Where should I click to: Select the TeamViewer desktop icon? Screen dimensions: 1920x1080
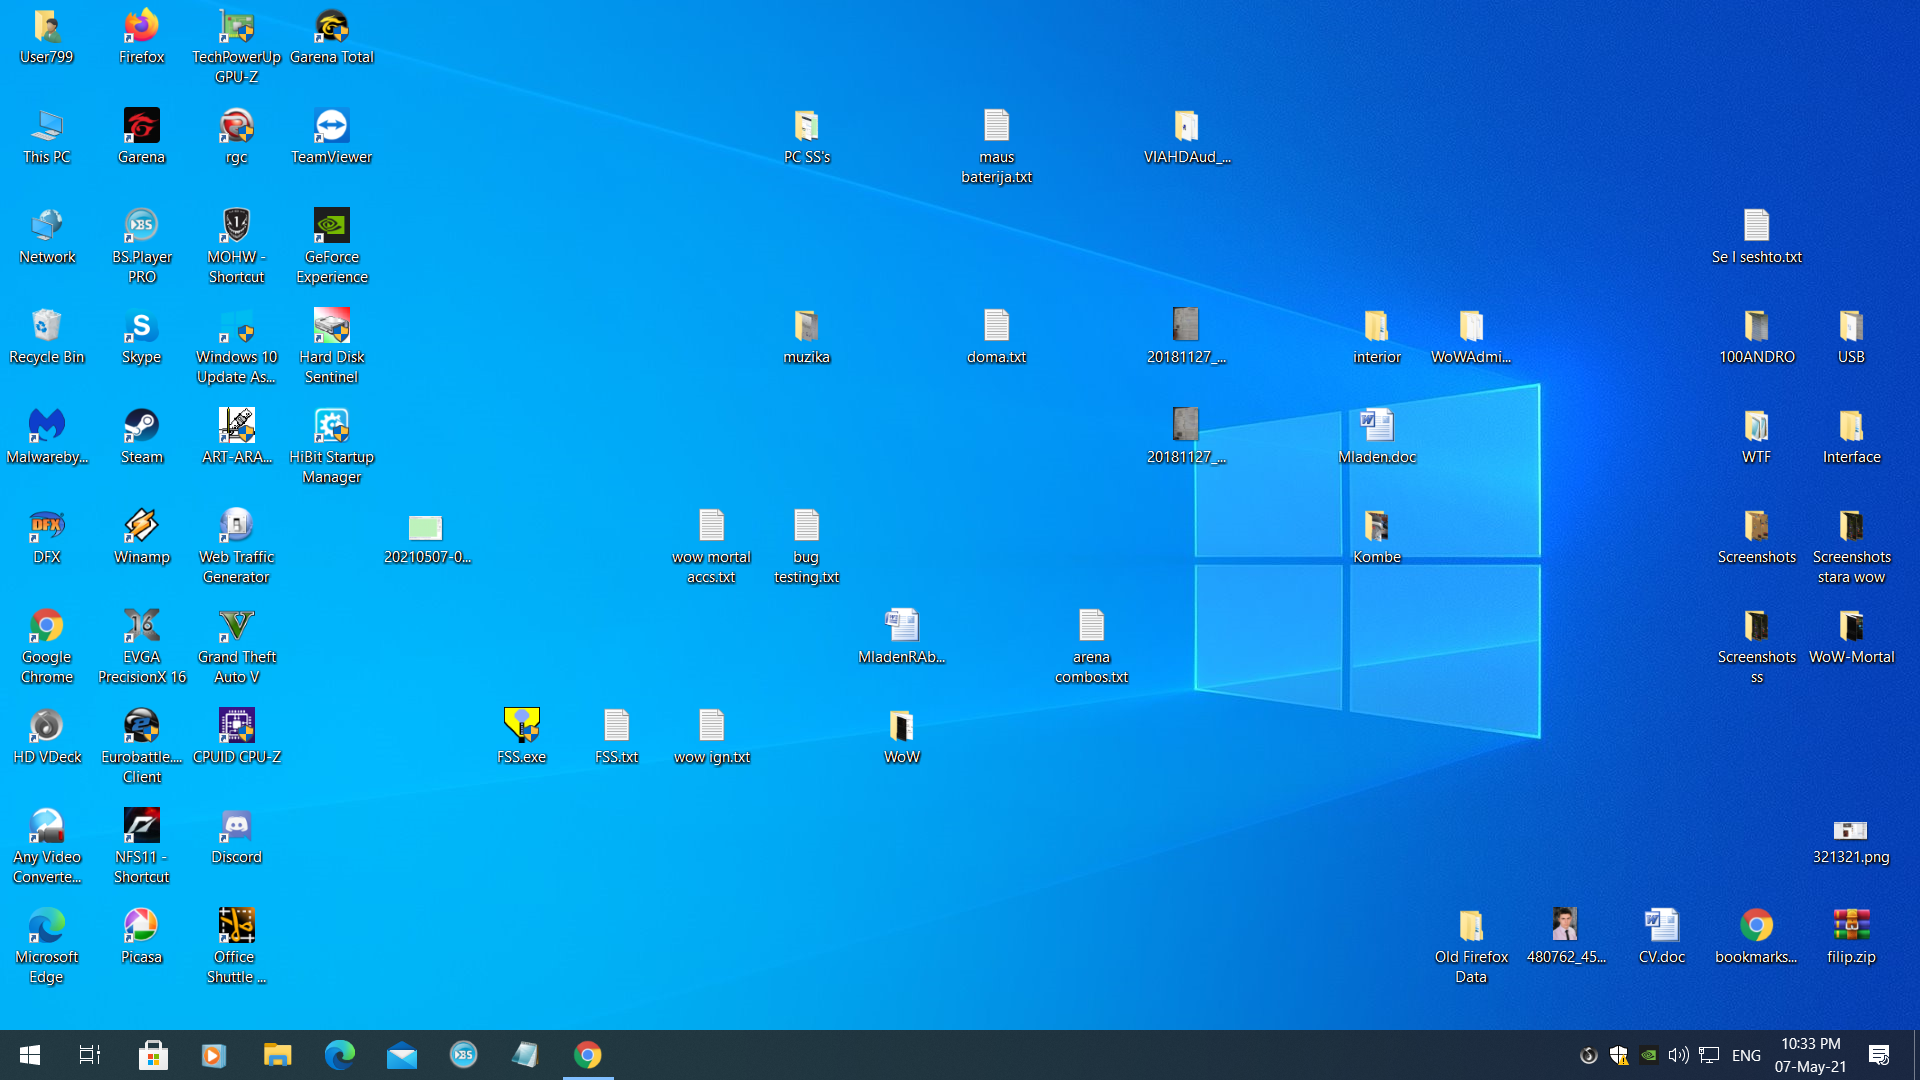pos(331,127)
